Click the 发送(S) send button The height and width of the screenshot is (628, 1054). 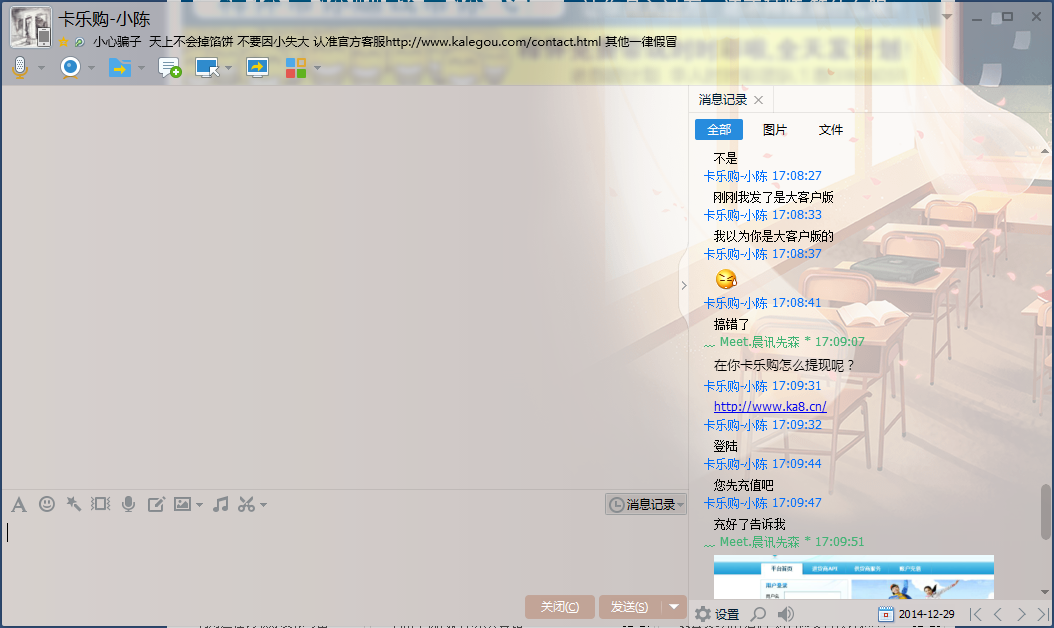point(629,607)
